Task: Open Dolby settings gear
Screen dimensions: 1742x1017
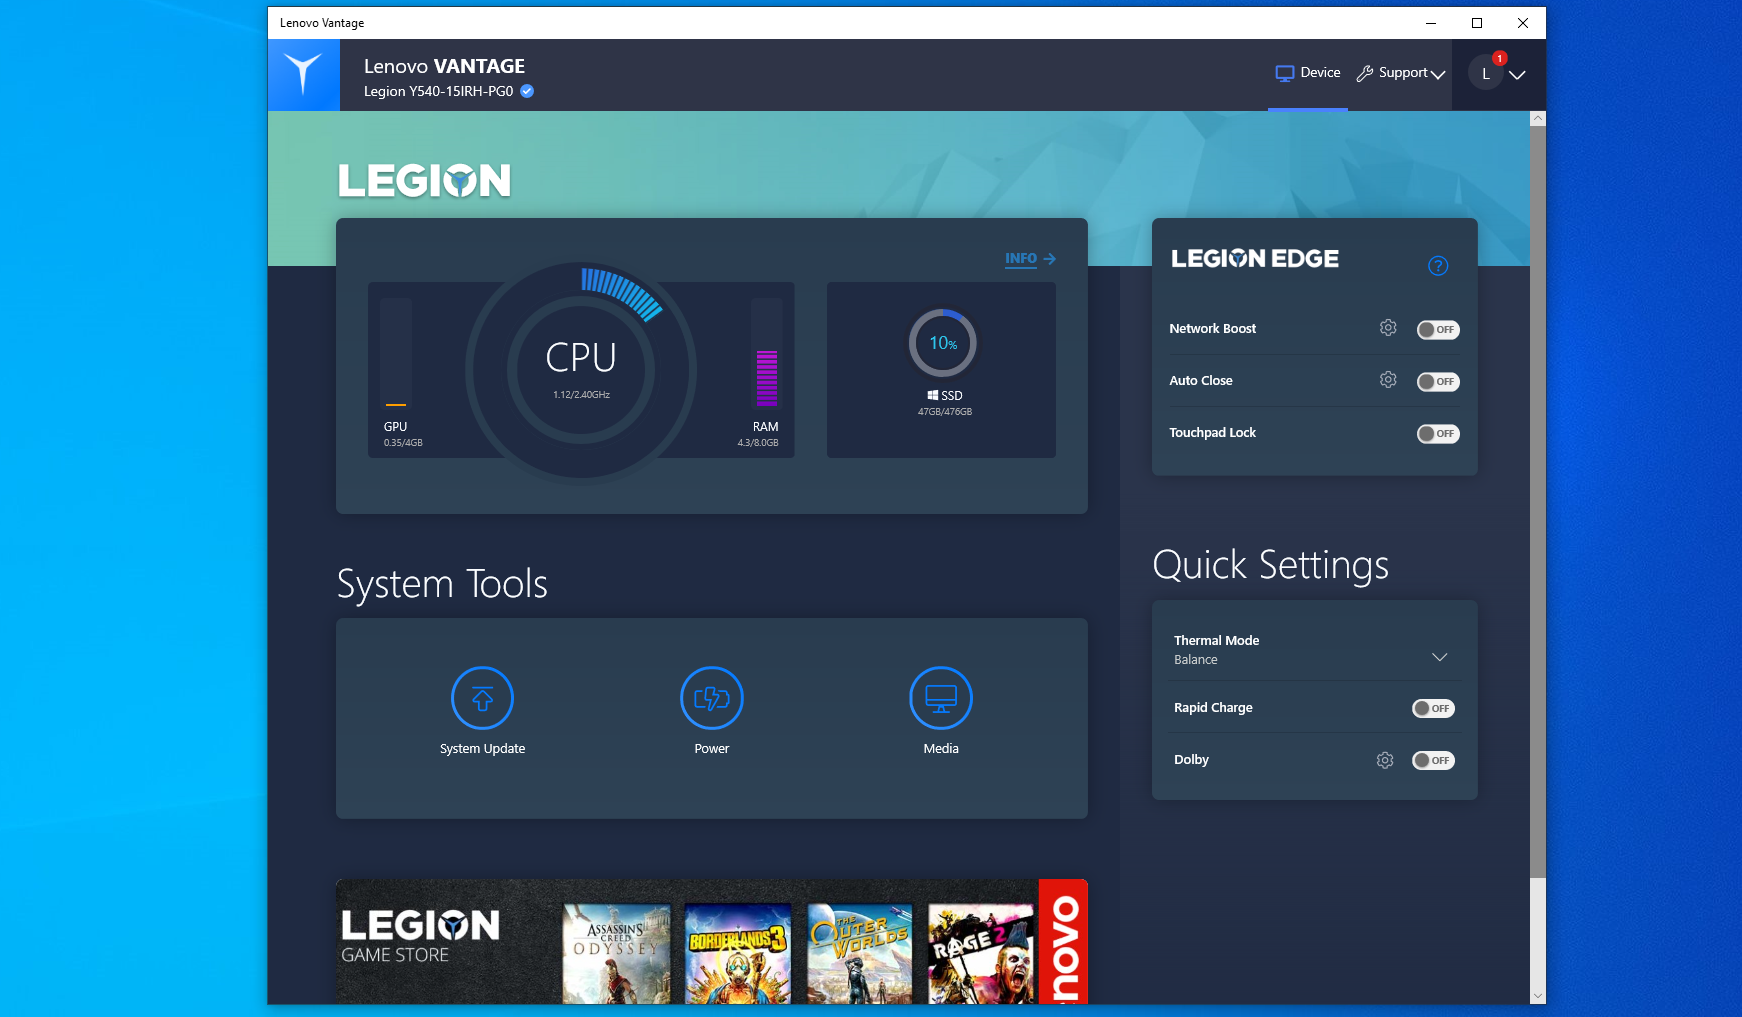Action: (x=1385, y=760)
